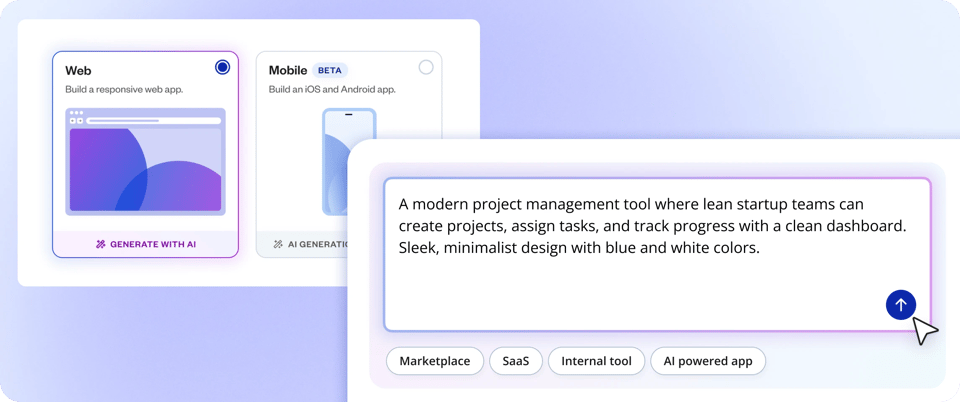Choose the SaaS suggestion chip
The image size is (960, 402).
[x=516, y=361]
